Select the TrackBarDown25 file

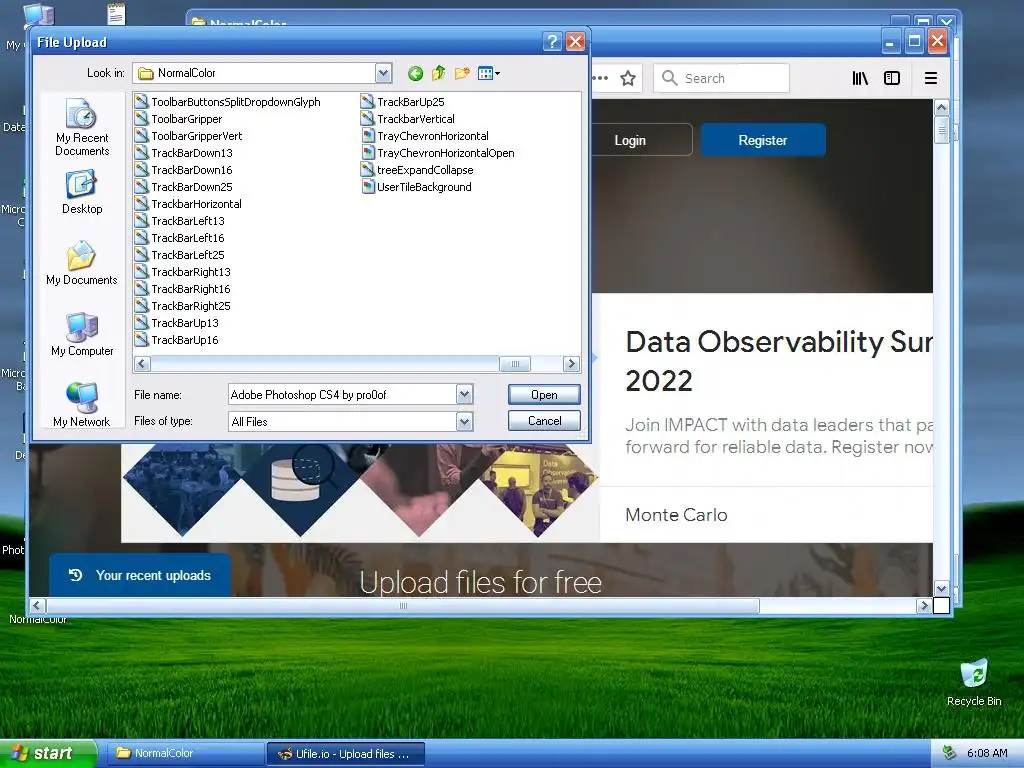[x=184, y=187]
